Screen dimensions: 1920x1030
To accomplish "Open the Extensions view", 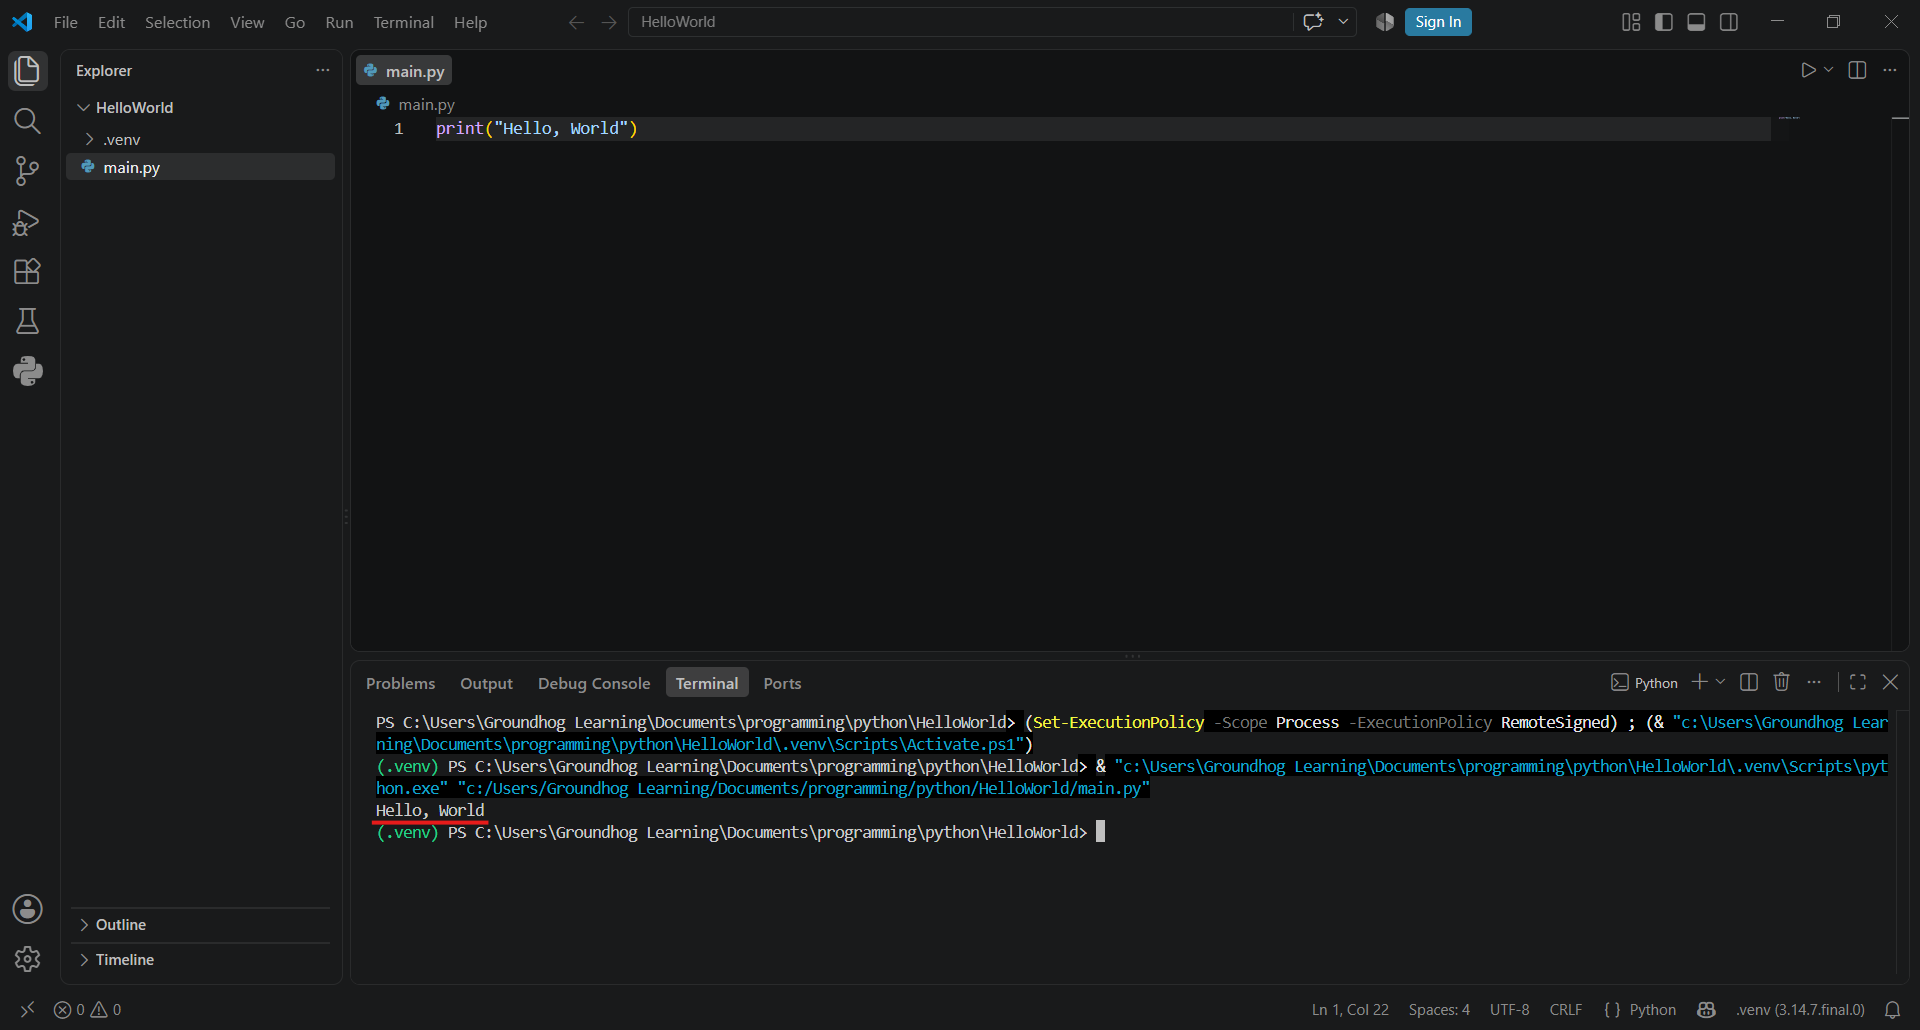I will pos(28,272).
